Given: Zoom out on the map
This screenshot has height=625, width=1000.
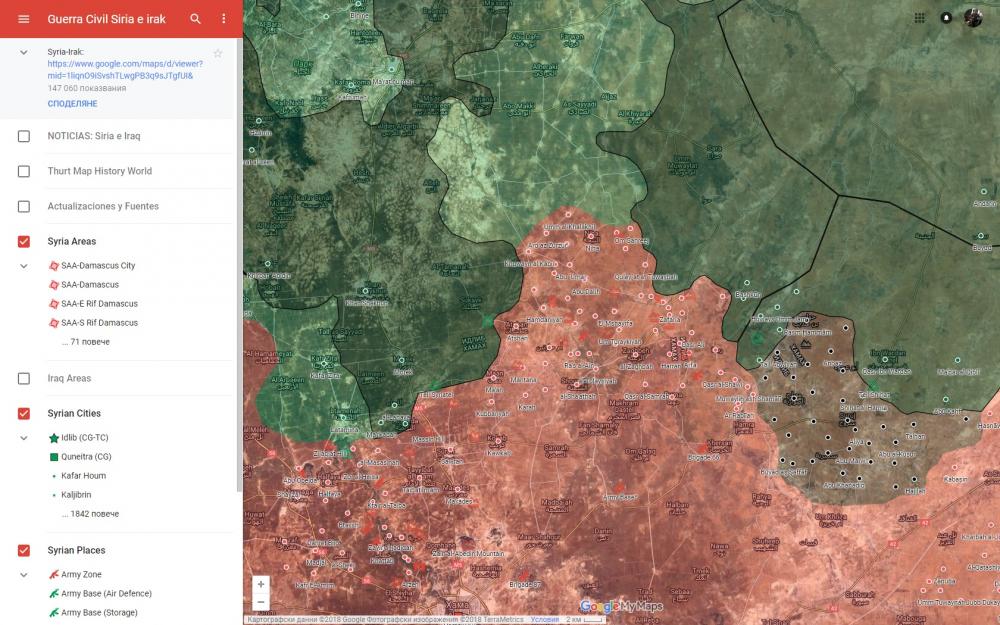Looking at the screenshot, I should point(261,602).
